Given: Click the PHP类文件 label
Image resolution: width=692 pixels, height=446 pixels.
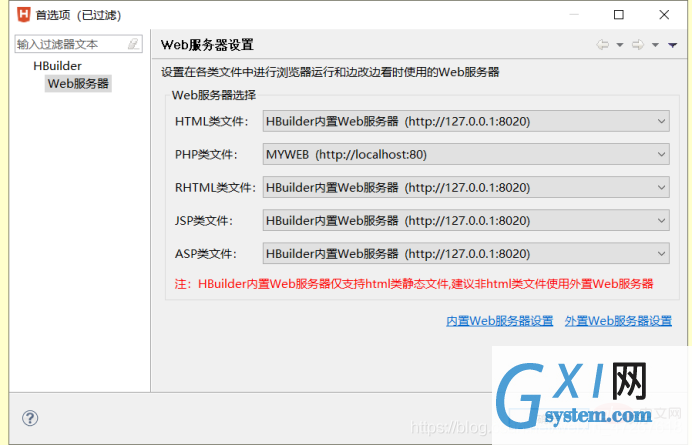Looking at the screenshot, I should [206, 154].
